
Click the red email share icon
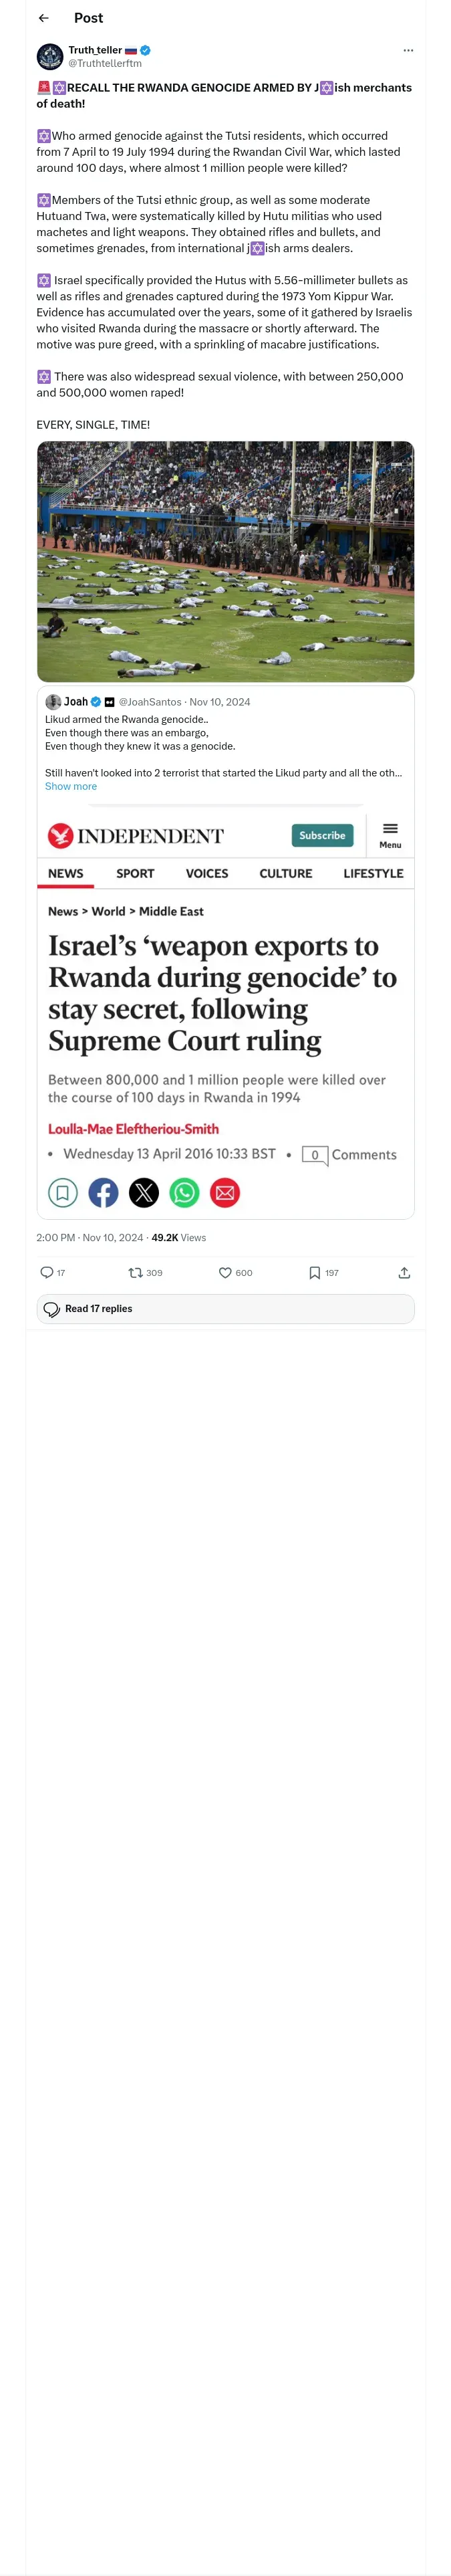coord(225,1192)
